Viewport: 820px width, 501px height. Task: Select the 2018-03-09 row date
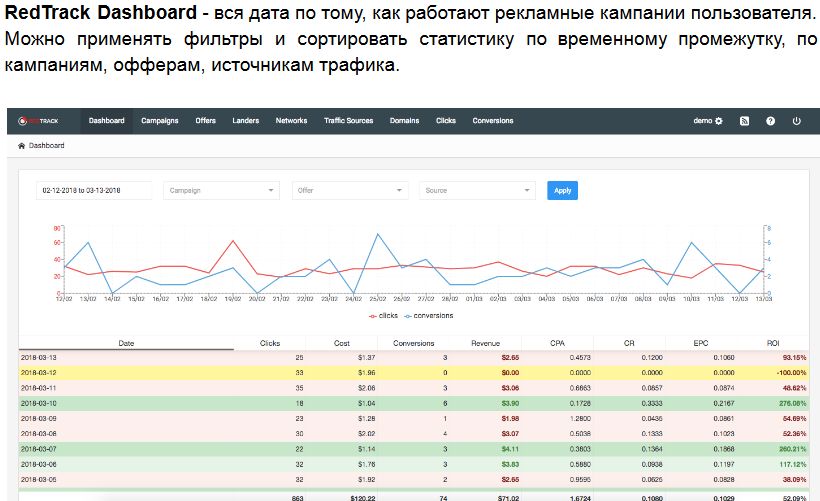coord(39,418)
